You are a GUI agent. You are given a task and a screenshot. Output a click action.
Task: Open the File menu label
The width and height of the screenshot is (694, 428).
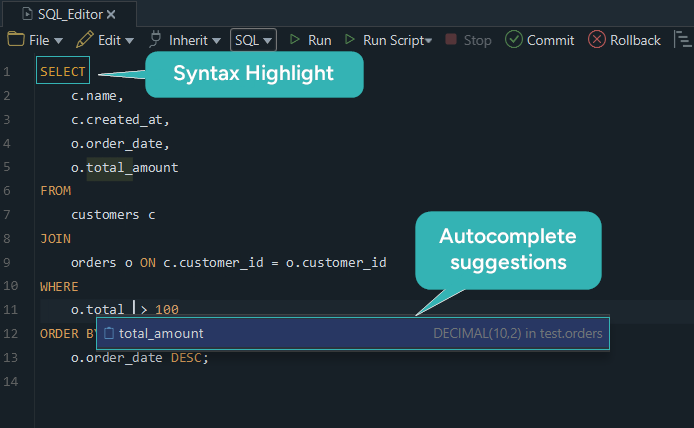[39, 40]
